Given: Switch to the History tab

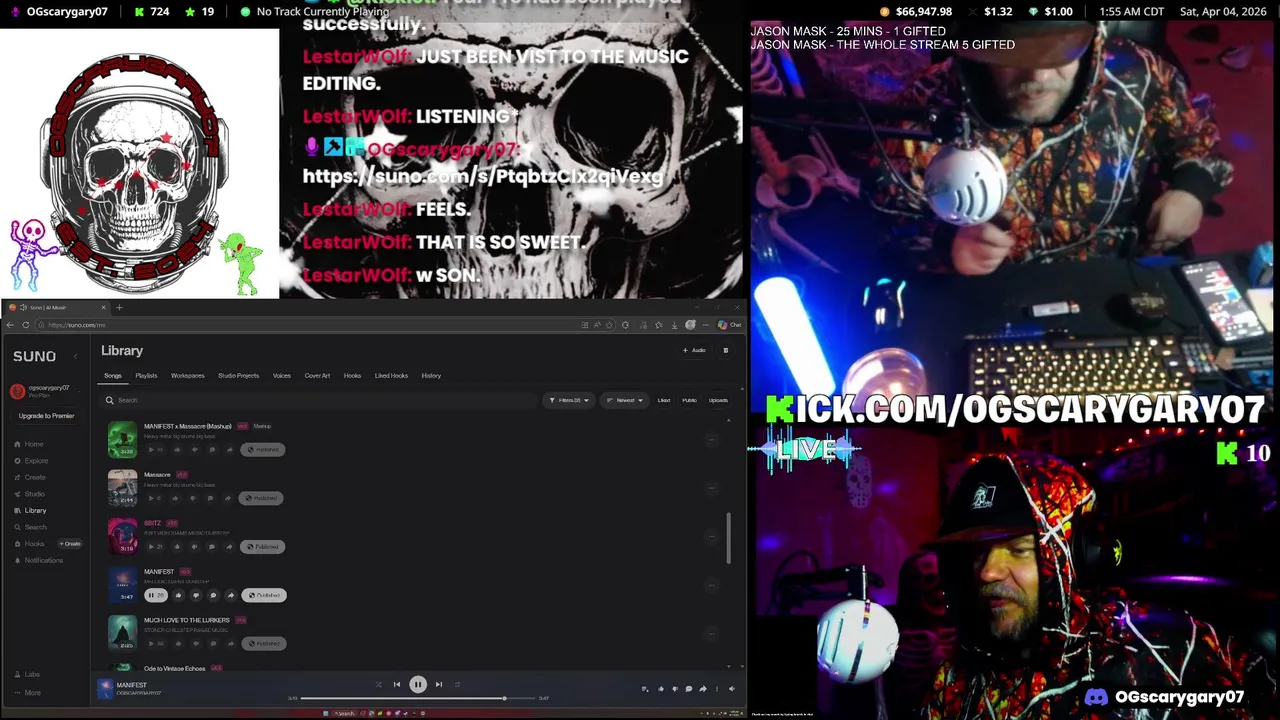Looking at the screenshot, I should click(x=431, y=376).
